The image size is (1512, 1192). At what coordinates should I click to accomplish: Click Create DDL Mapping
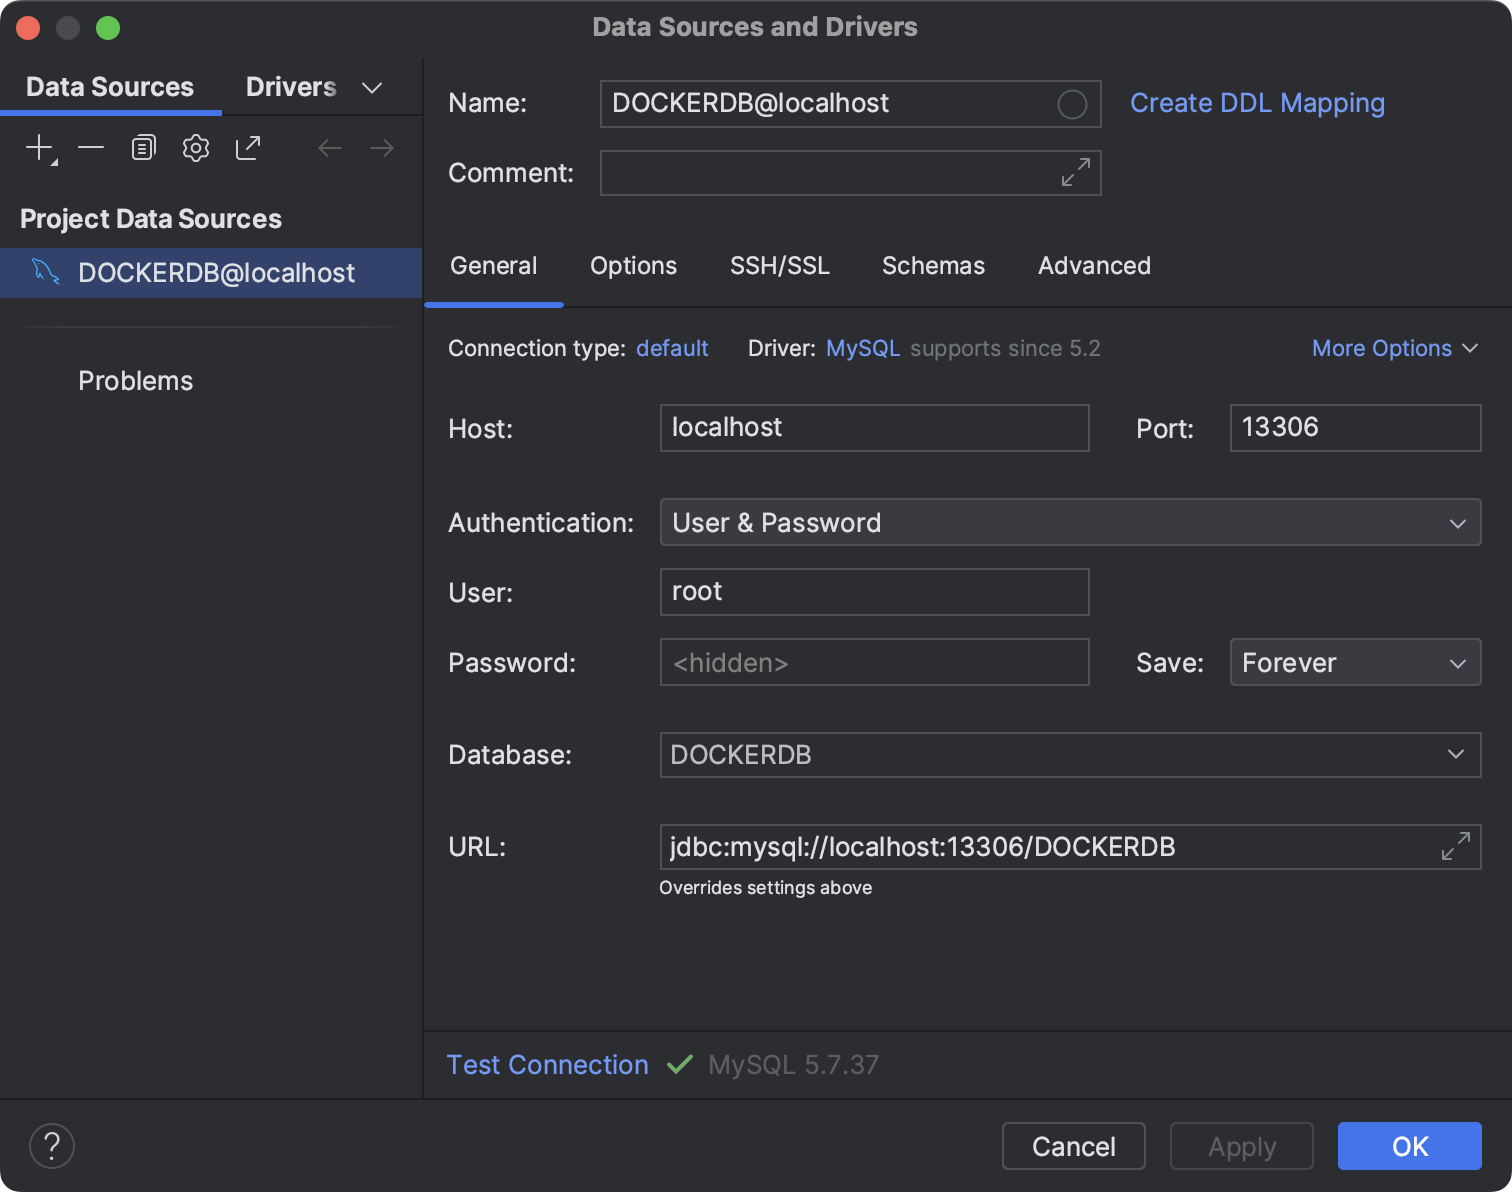(x=1257, y=103)
